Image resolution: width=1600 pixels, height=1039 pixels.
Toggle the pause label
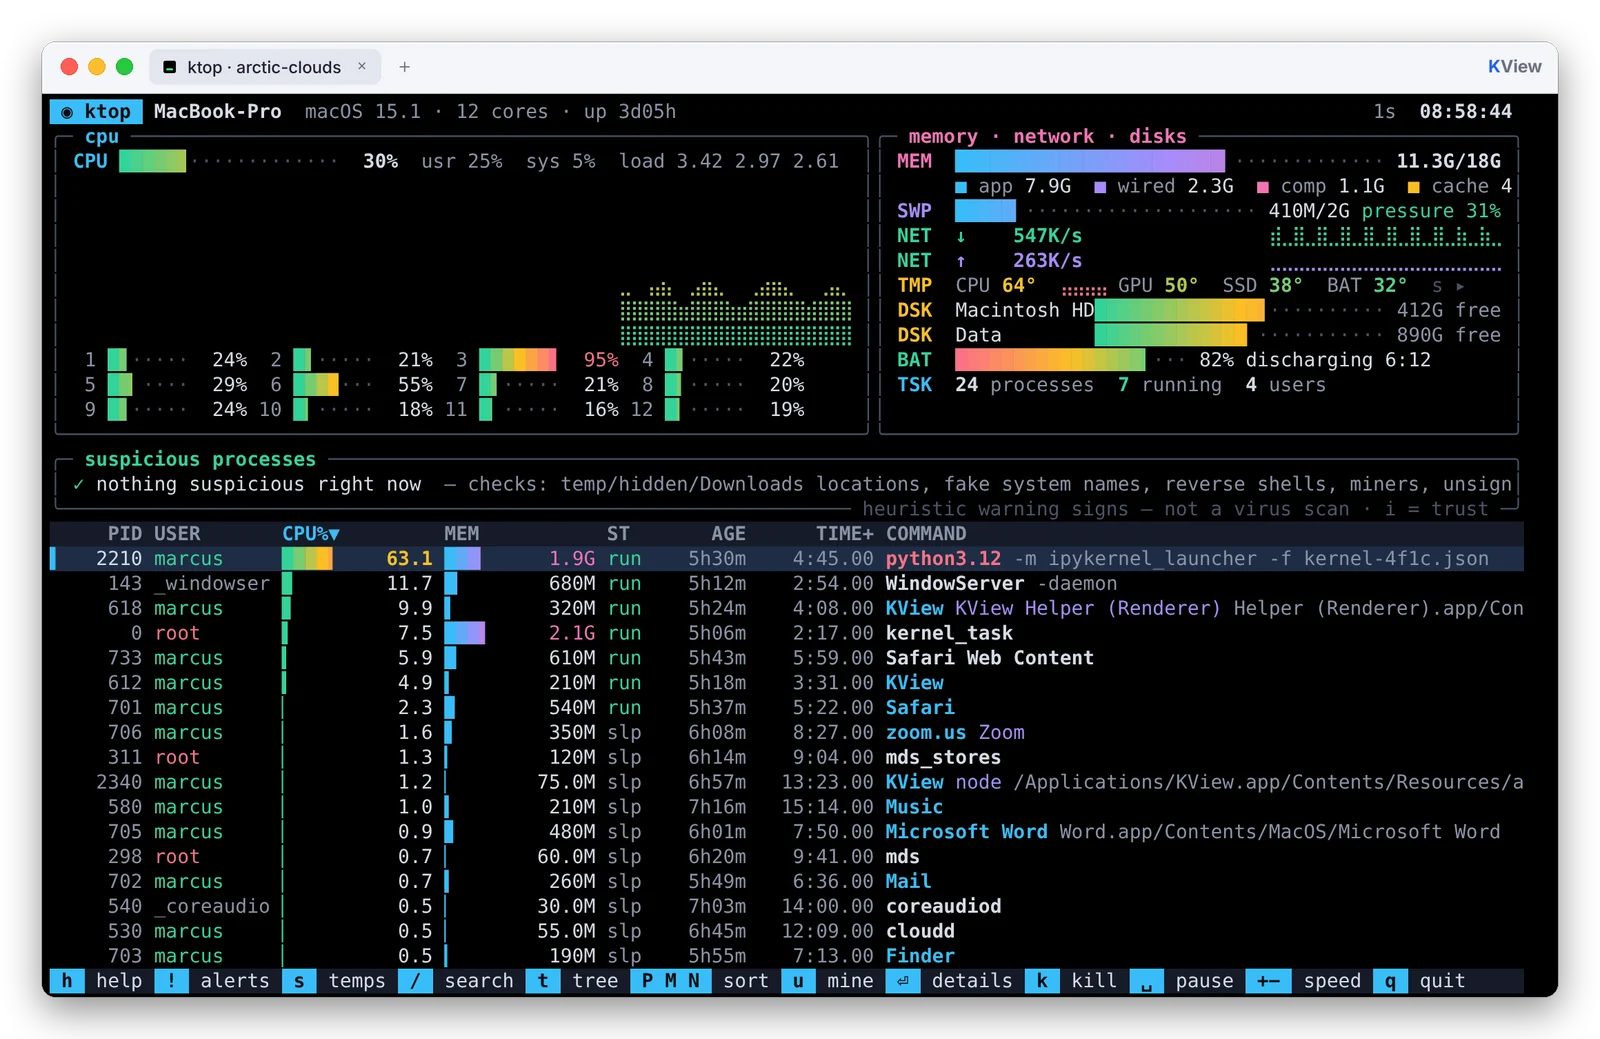(1204, 981)
